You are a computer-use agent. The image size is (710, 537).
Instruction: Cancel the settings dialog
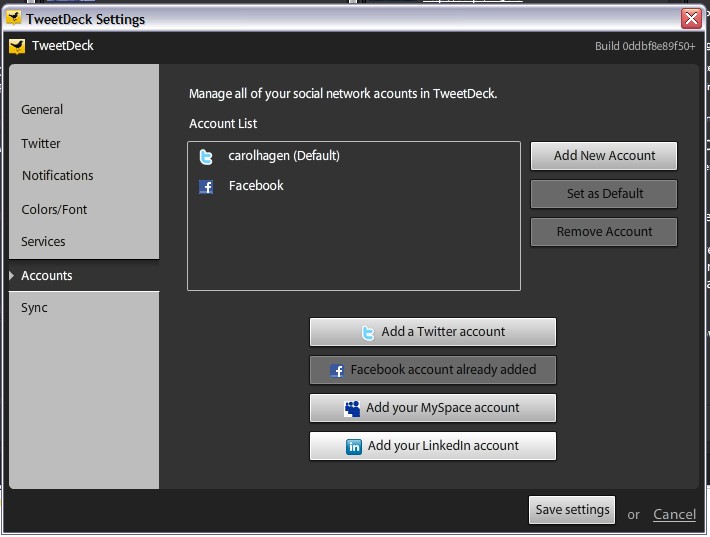[x=674, y=514]
